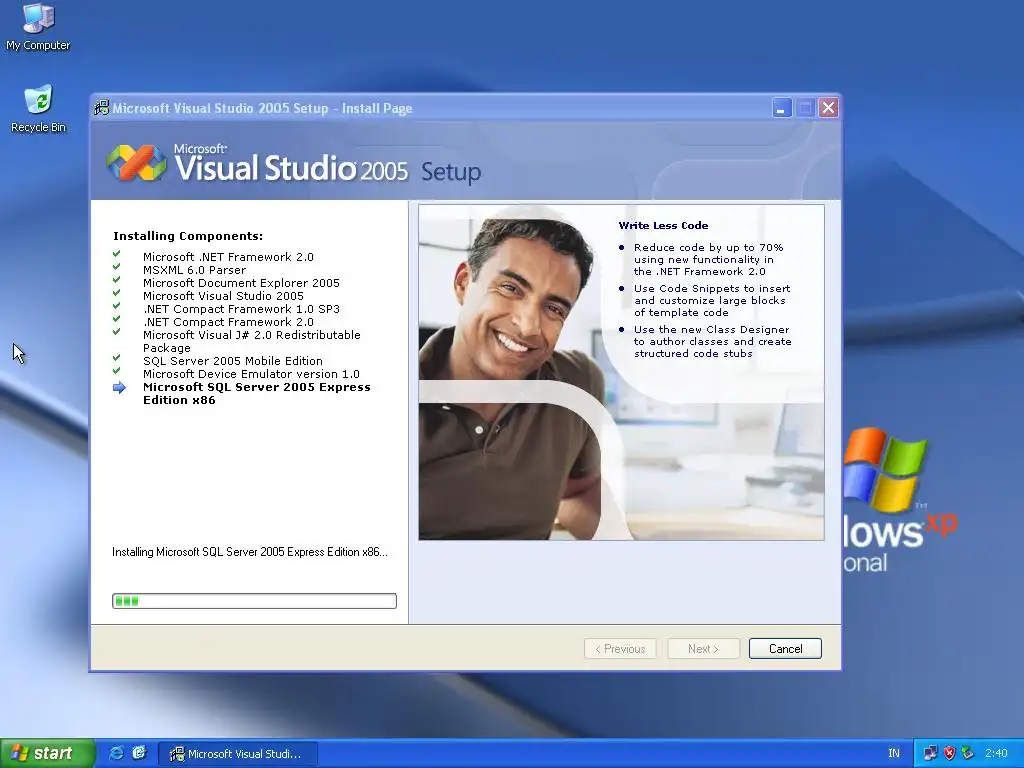
Task: Click the checkmark beside MSXML 6.0 Parser
Action: click(116, 267)
